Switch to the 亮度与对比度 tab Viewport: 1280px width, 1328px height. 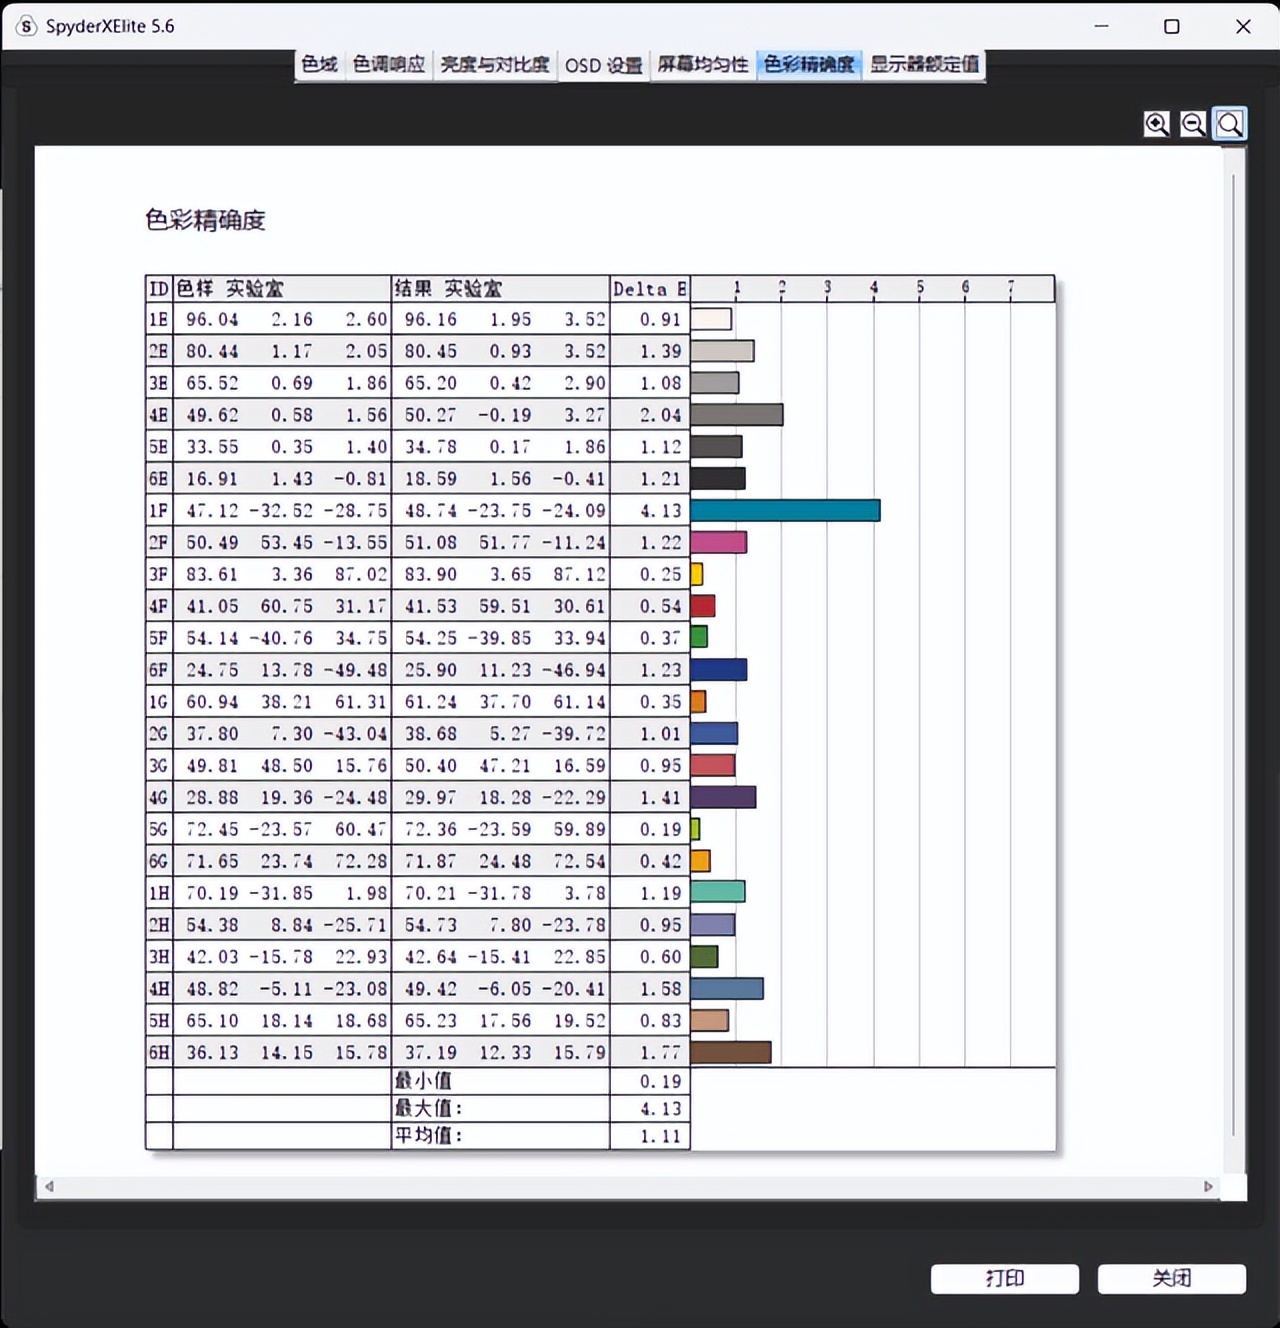(494, 64)
